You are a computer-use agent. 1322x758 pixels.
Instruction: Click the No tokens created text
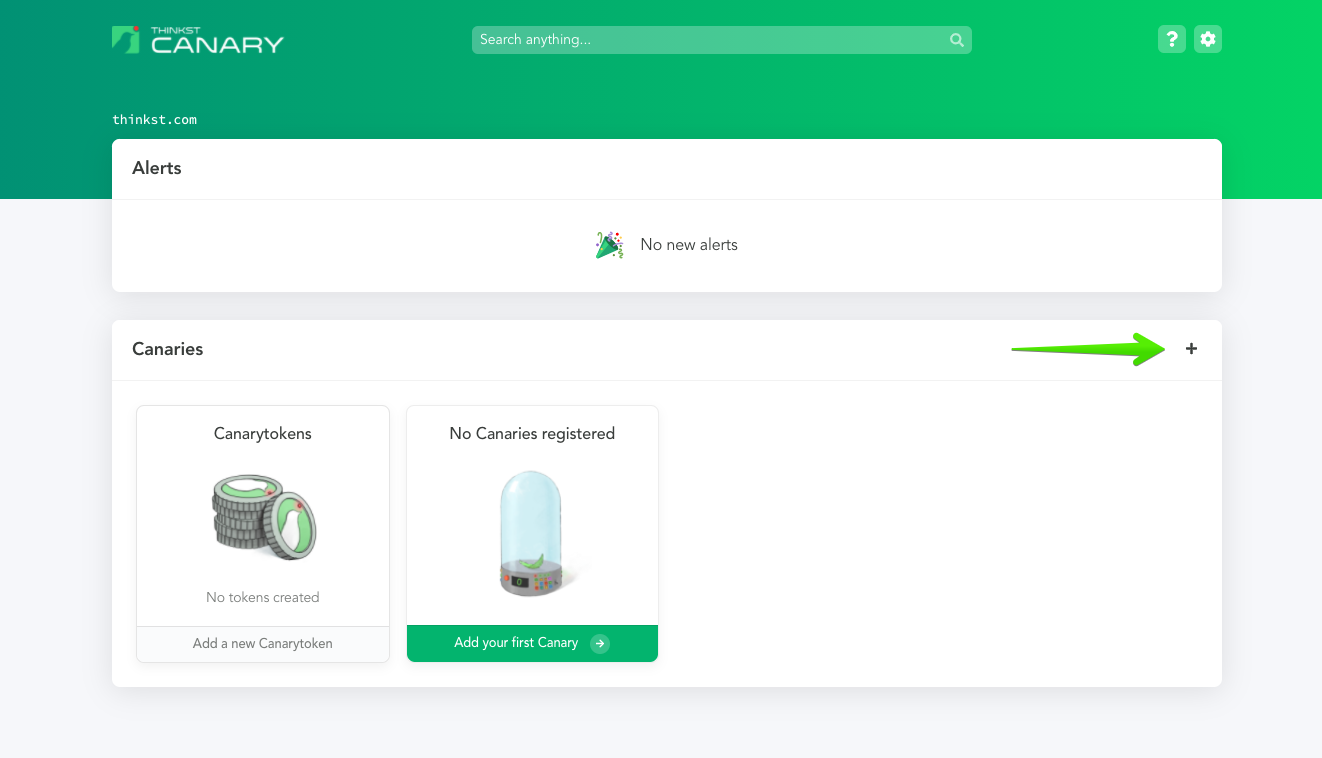(x=263, y=597)
